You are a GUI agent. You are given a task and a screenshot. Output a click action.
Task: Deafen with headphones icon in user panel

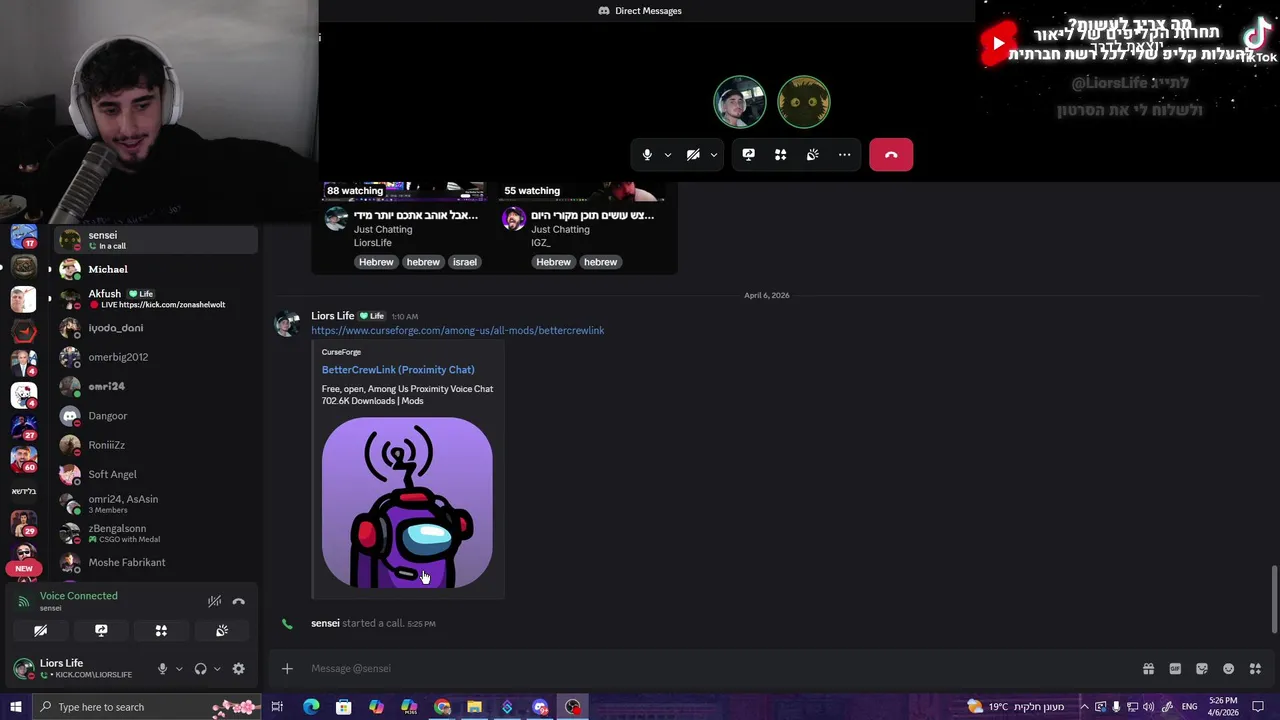[x=200, y=669]
